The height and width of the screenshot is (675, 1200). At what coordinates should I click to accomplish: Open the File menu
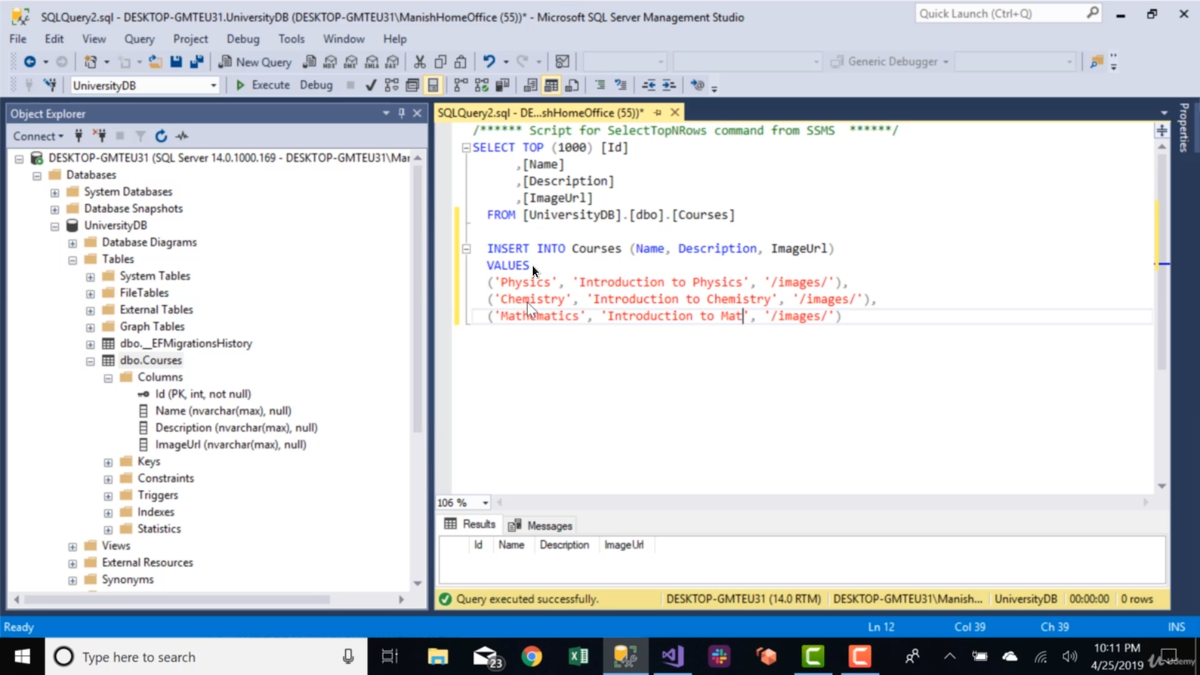pos(18,39)
